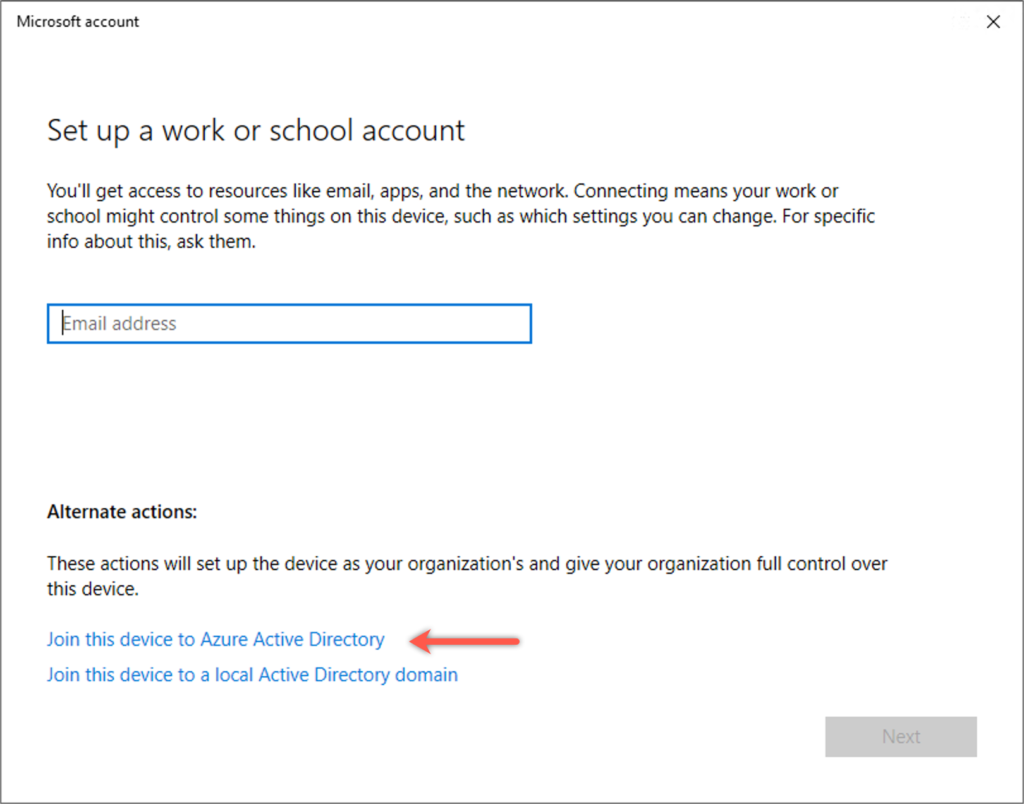Click the dialog heading Set up a work or school account

pyautogui.click(x=255, y=130)
